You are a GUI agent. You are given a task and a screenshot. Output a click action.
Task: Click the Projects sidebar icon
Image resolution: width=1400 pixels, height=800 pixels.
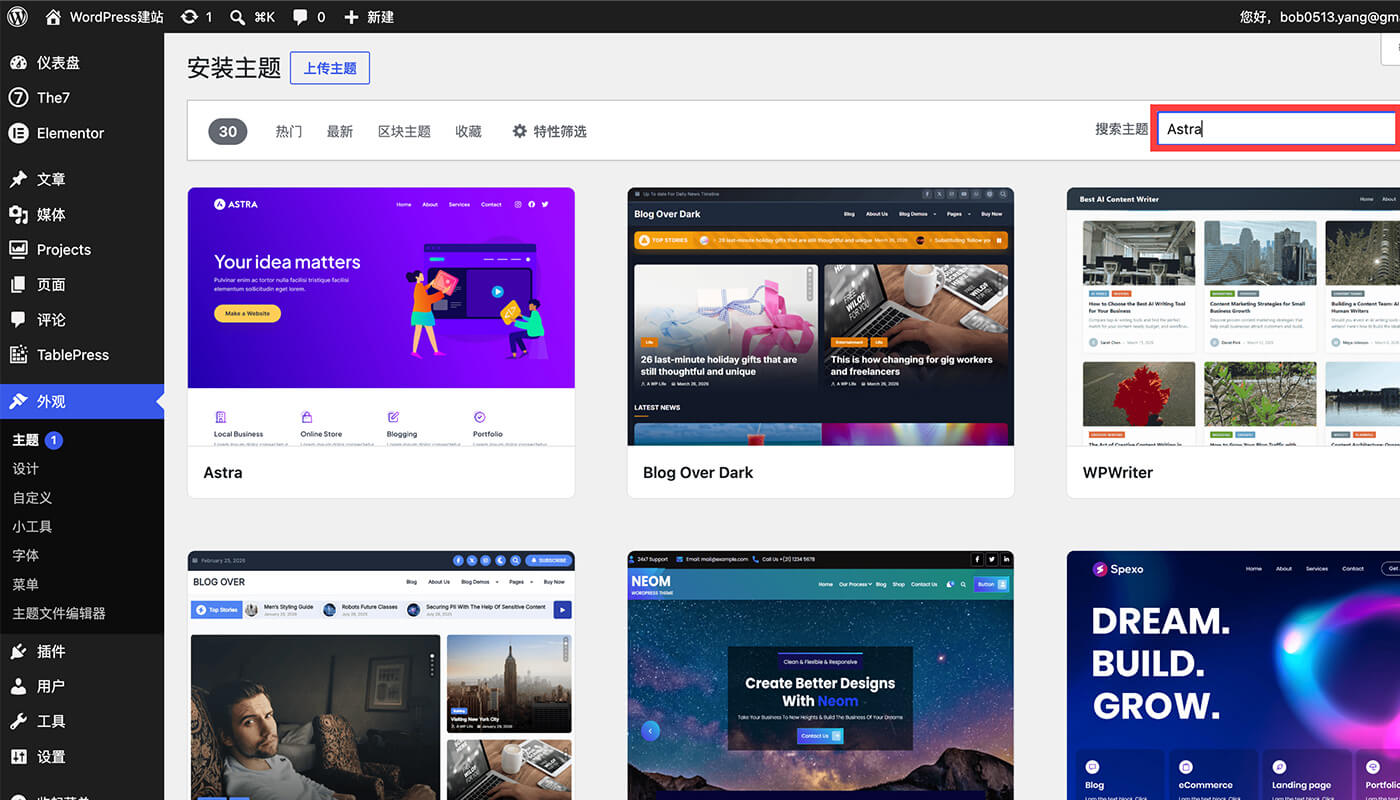[x=18, y=249]
